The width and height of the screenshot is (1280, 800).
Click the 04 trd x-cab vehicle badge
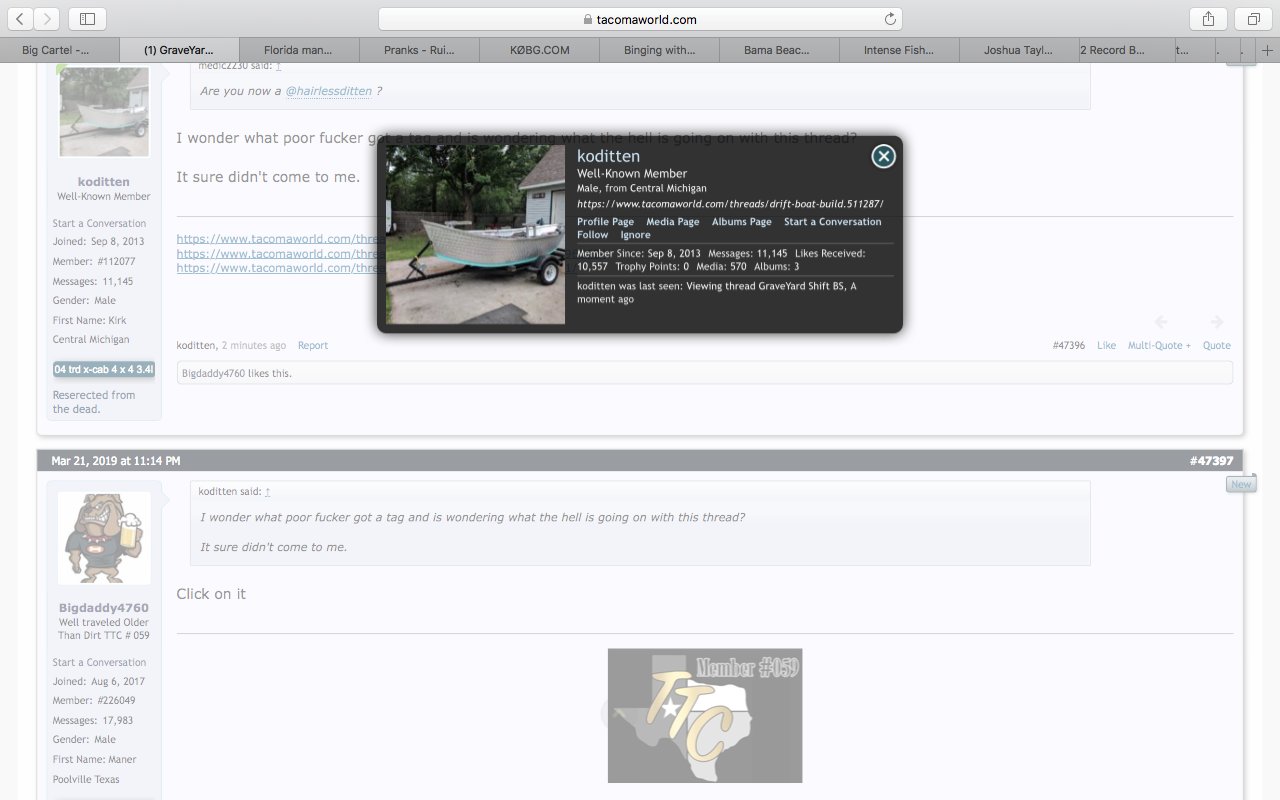point(104,370)
